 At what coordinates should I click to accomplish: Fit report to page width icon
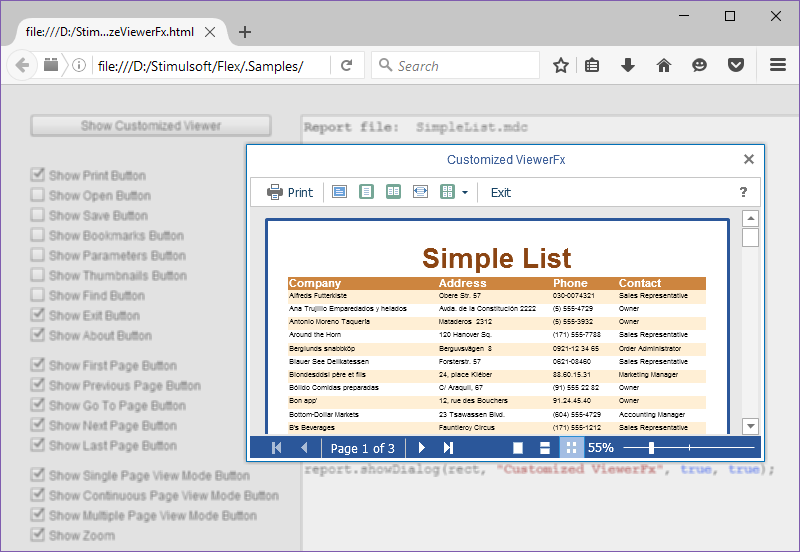[x=421, y=192]
